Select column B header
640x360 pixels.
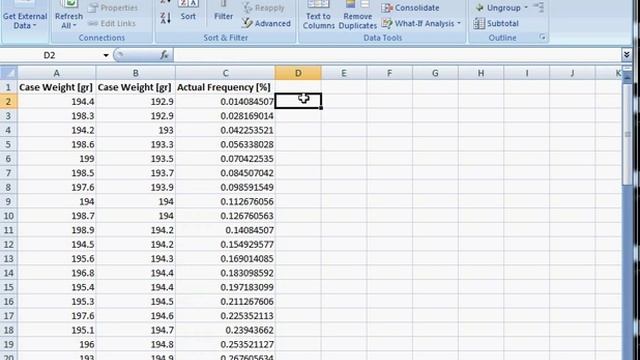(x=136, y=73)
